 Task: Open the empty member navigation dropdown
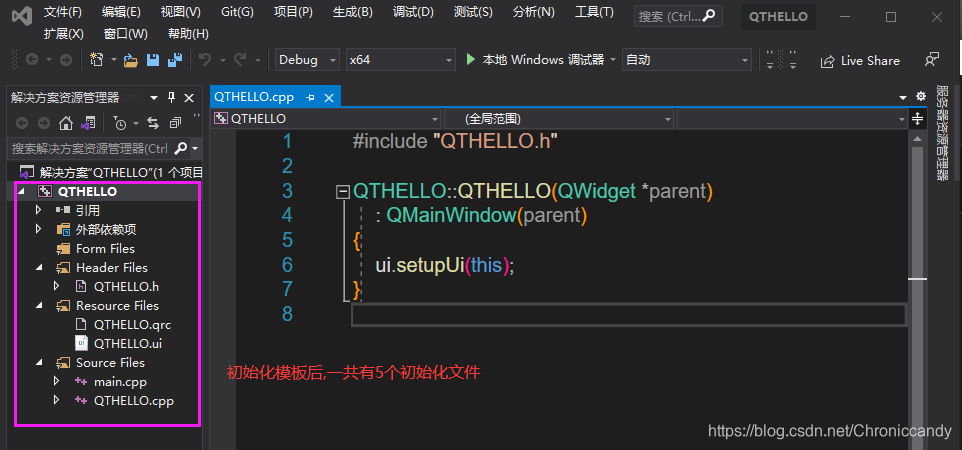tap(792, 118)
